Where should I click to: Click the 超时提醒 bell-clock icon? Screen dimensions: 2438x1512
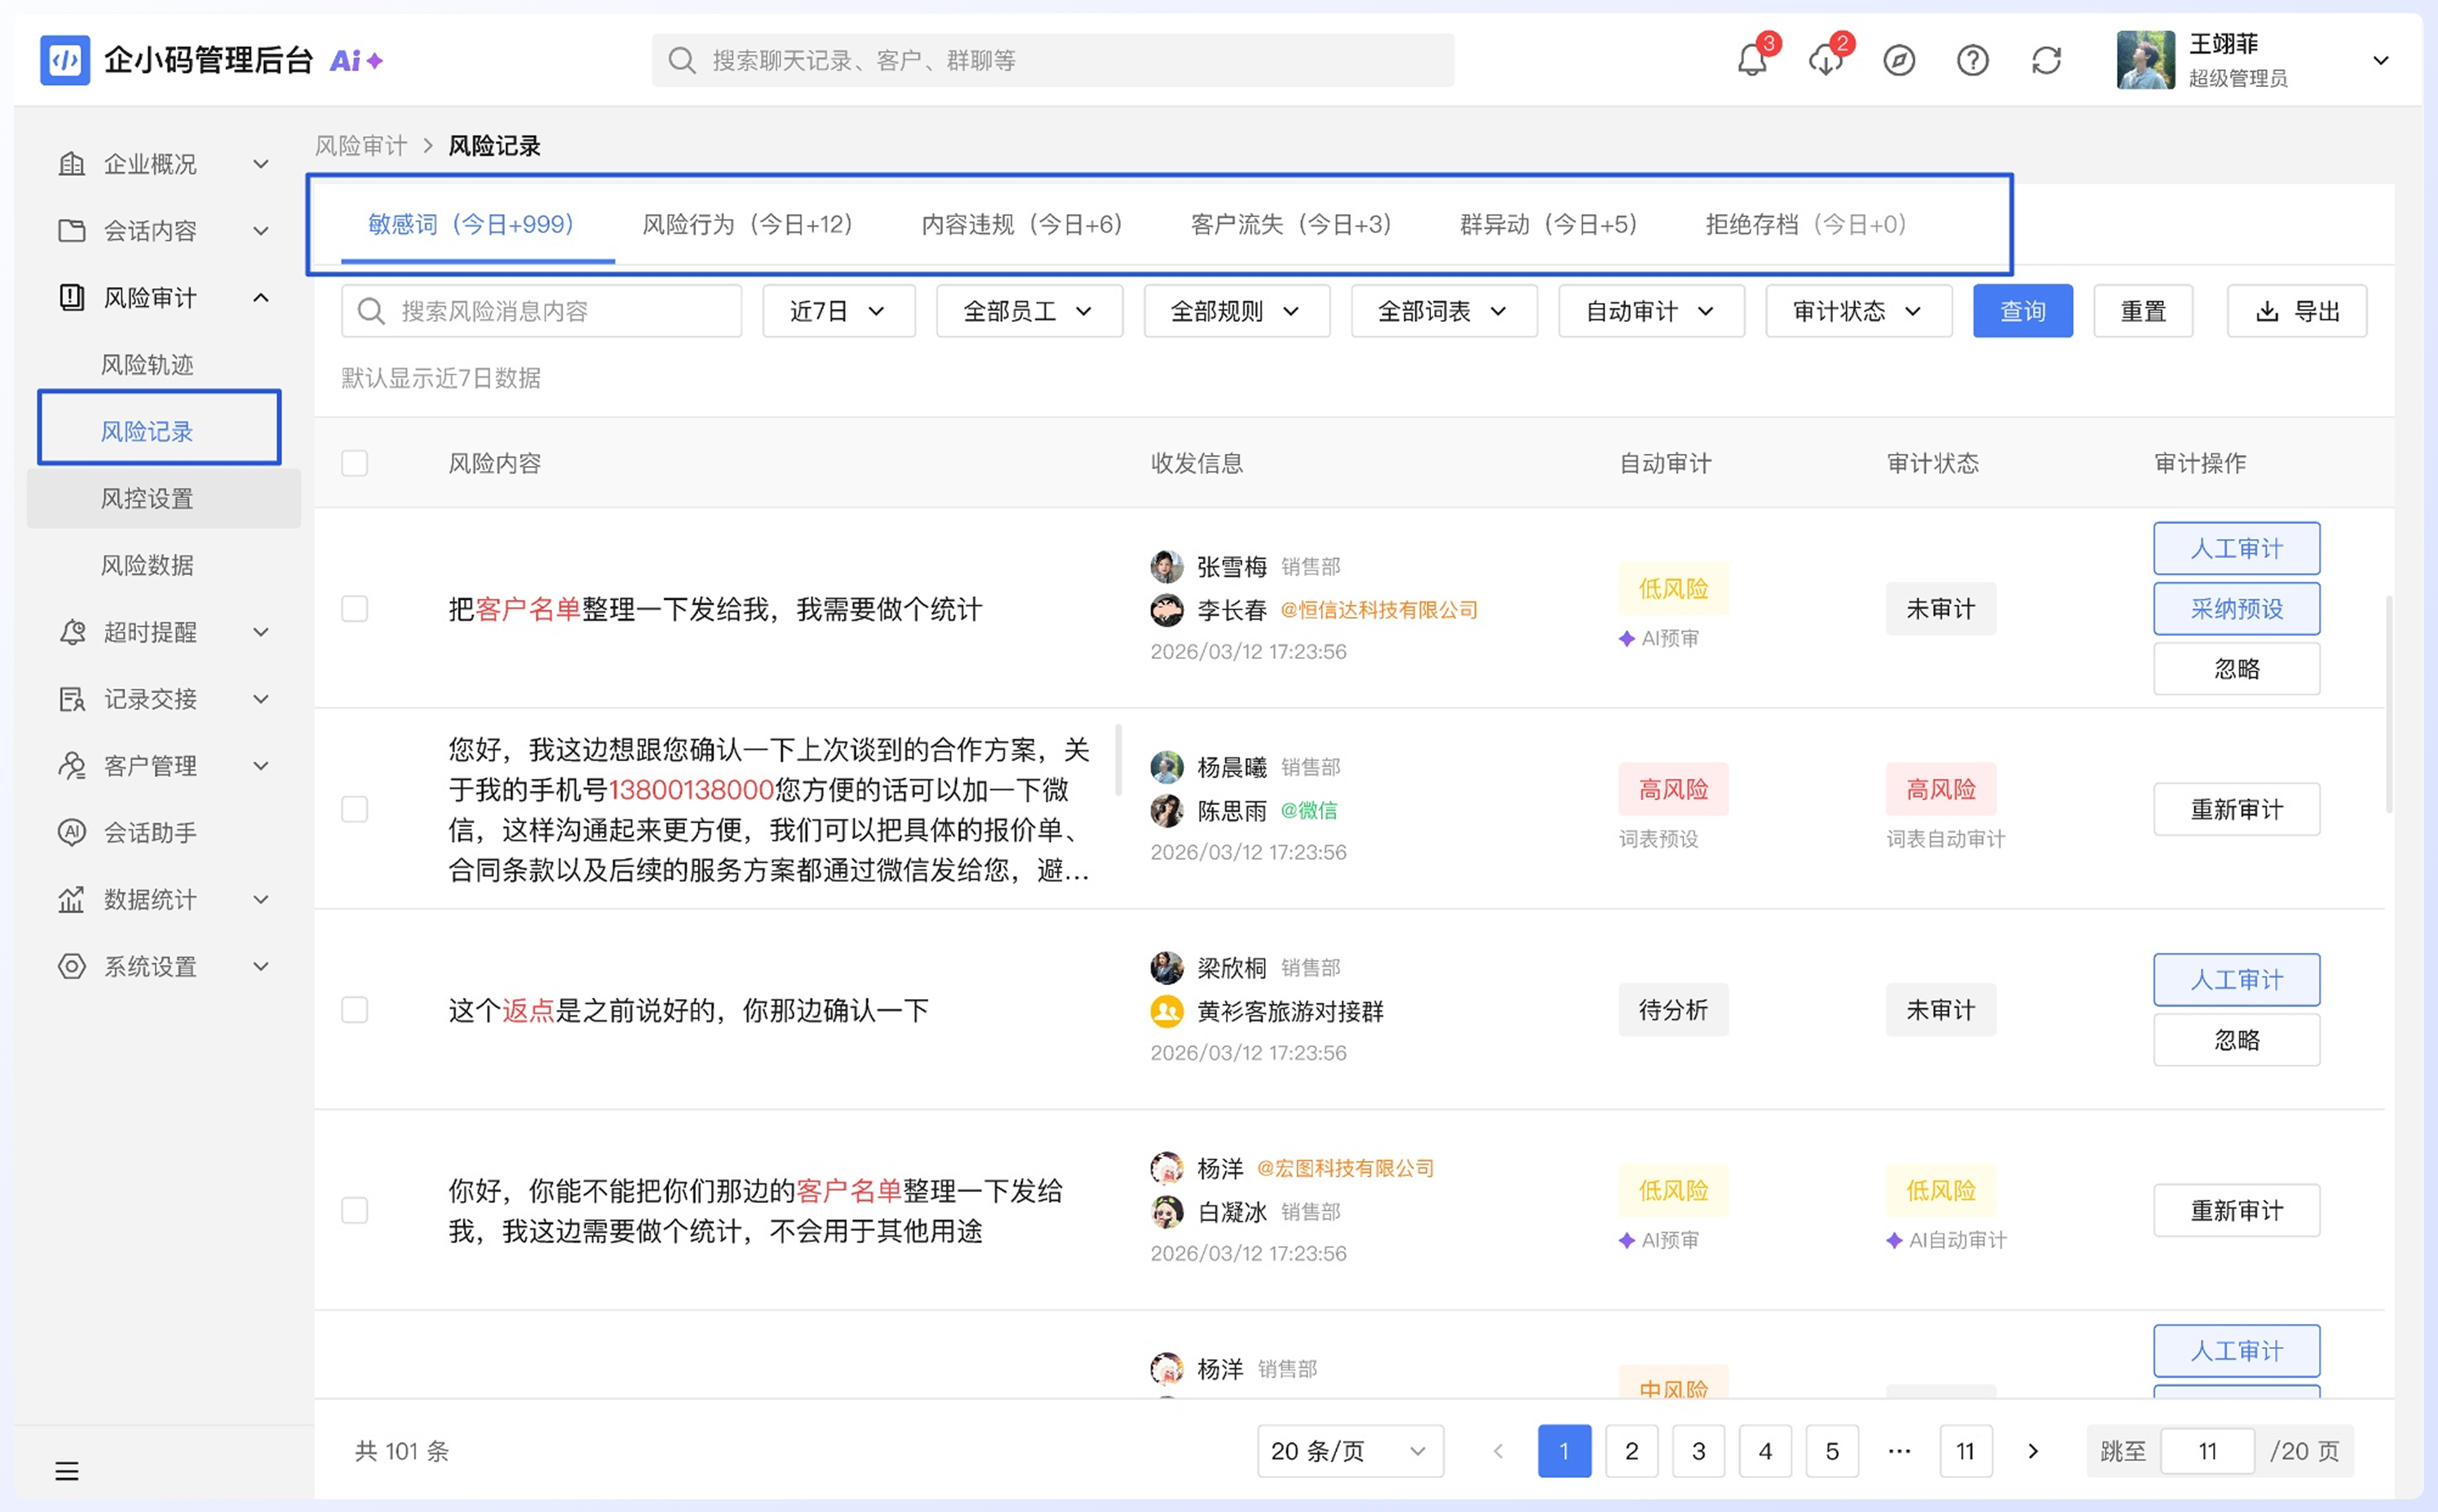(x=72, y=632)
